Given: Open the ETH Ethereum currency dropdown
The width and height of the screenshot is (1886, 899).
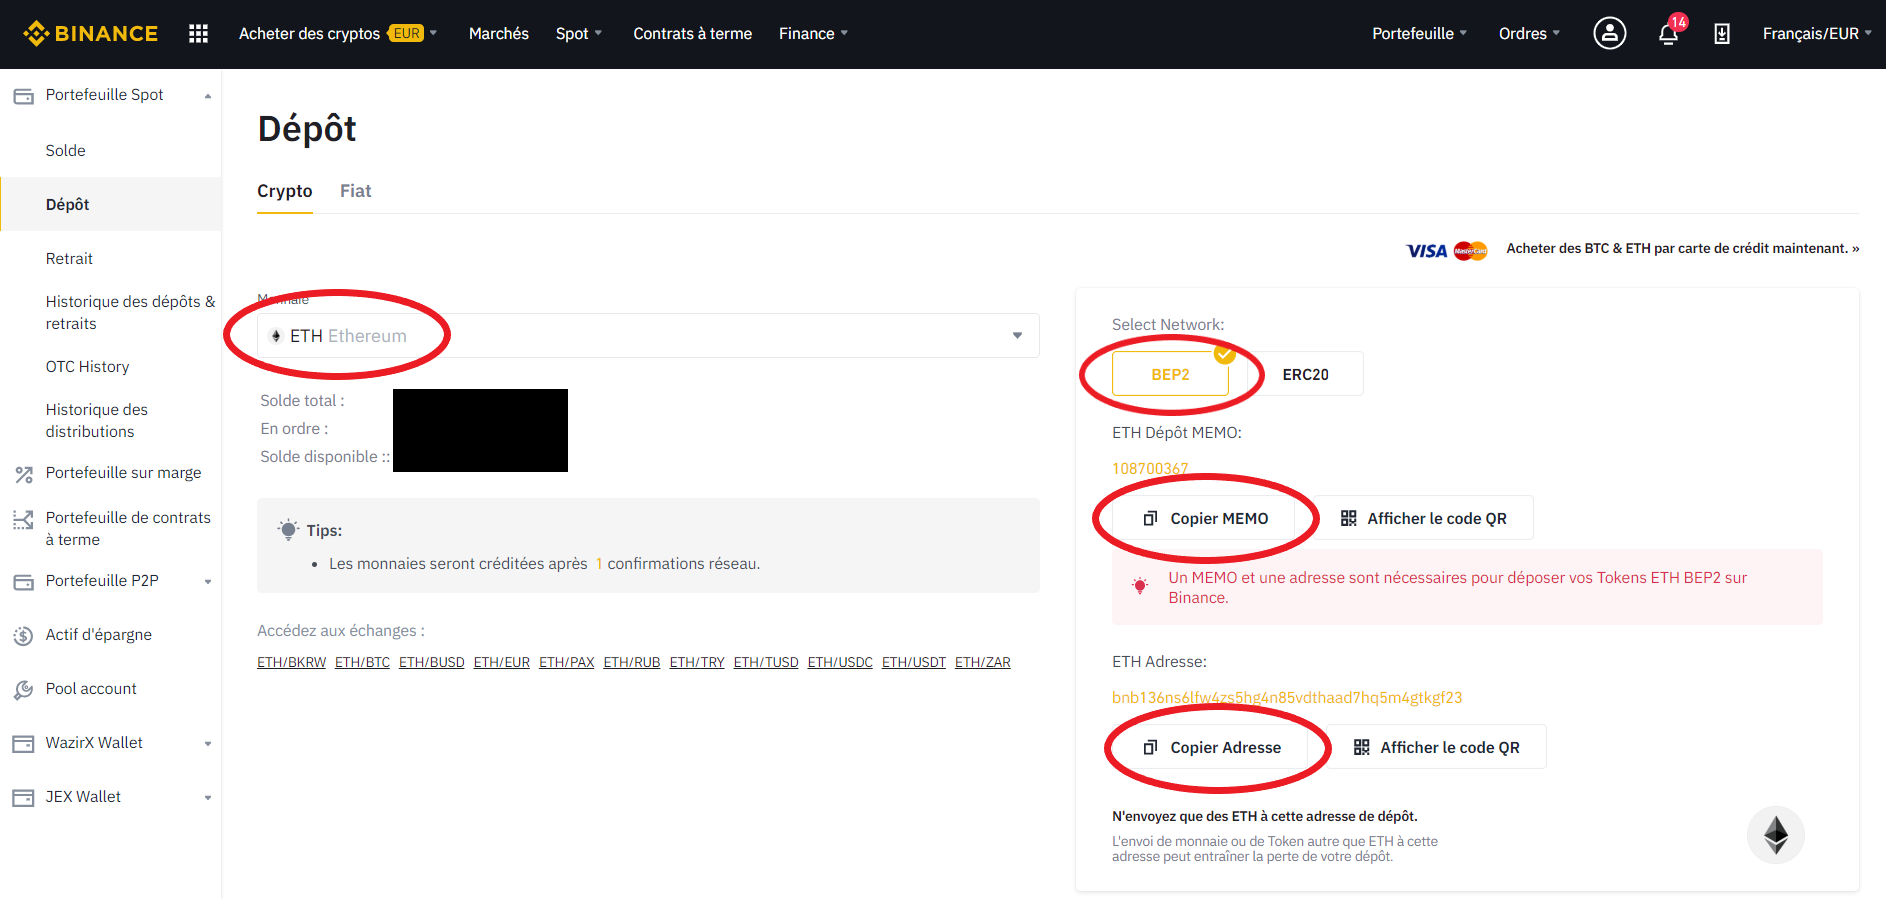Looking at the screenshot, I should point(648,336).
